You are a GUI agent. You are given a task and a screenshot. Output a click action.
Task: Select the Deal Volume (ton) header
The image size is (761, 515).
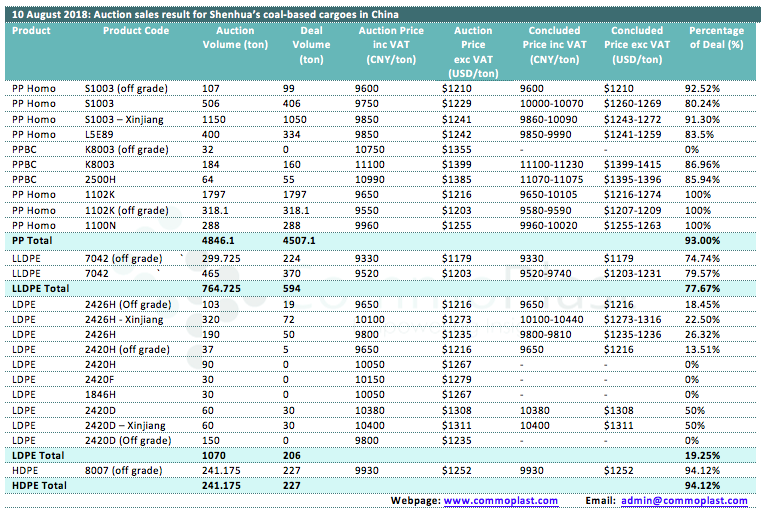point(312,45)
